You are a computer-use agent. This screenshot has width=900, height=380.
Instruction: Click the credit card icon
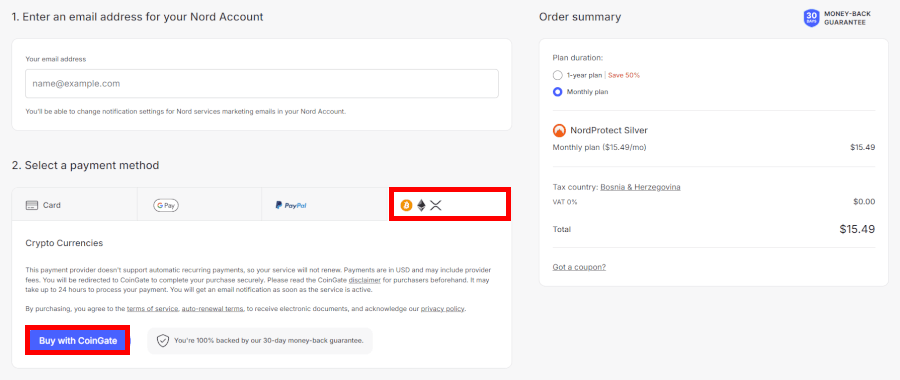tap(32, 205)
